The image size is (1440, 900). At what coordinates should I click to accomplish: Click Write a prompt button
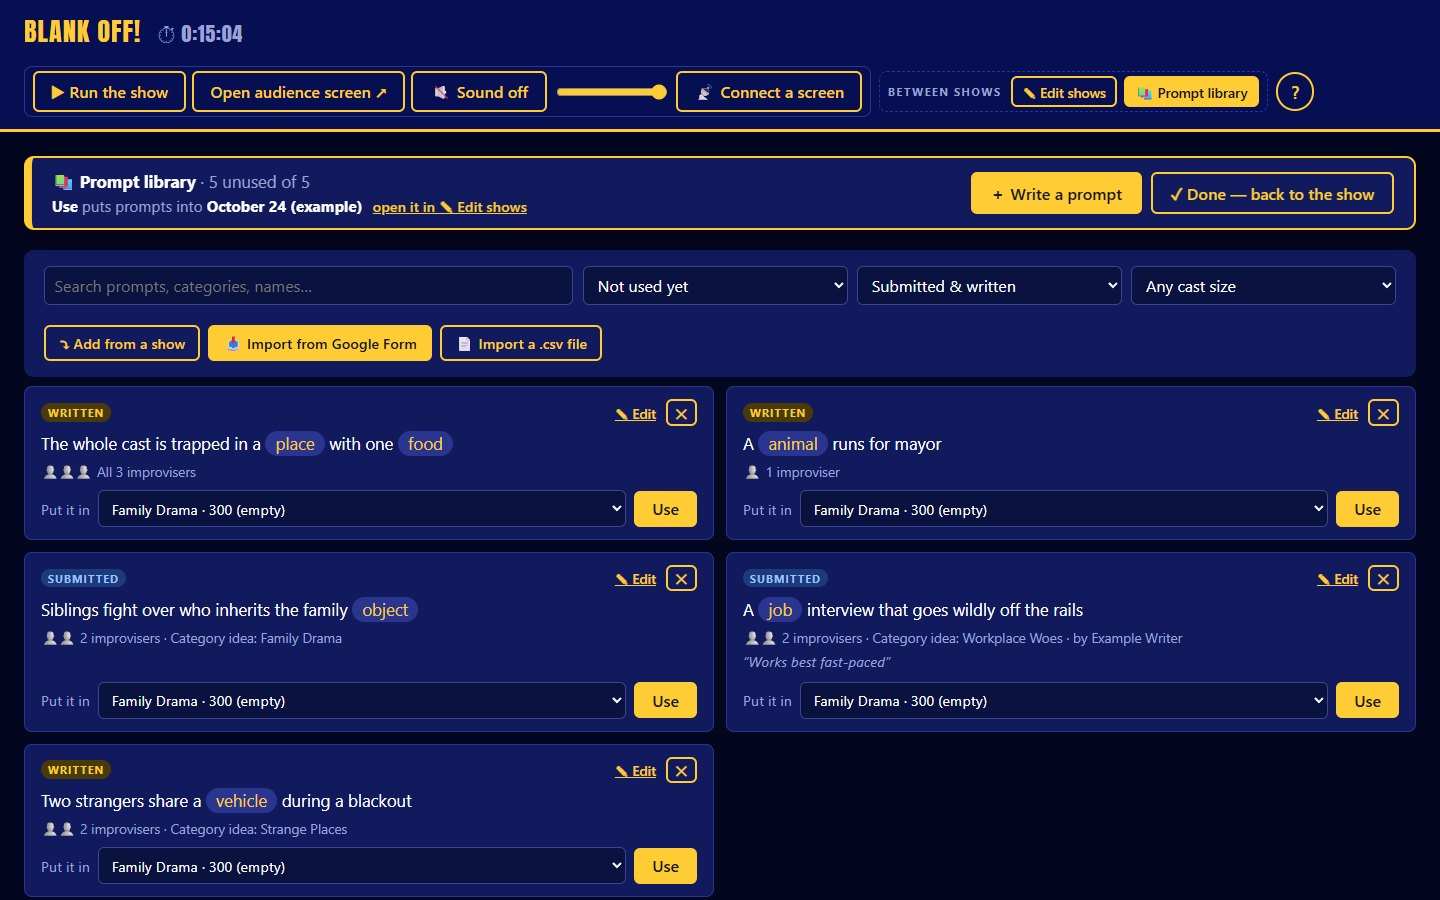[x=1057, y=194]
